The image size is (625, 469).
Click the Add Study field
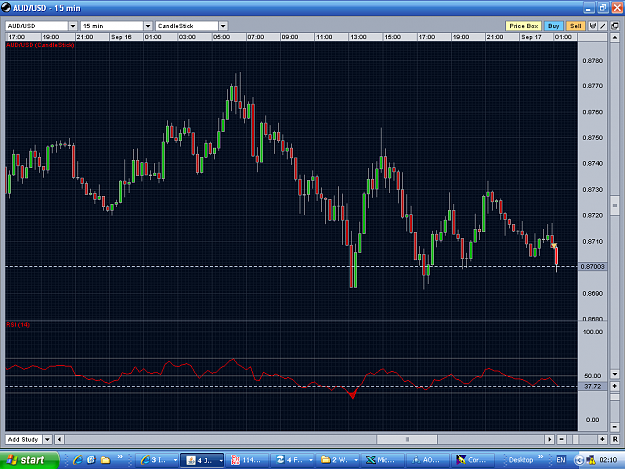click(24, 440)
